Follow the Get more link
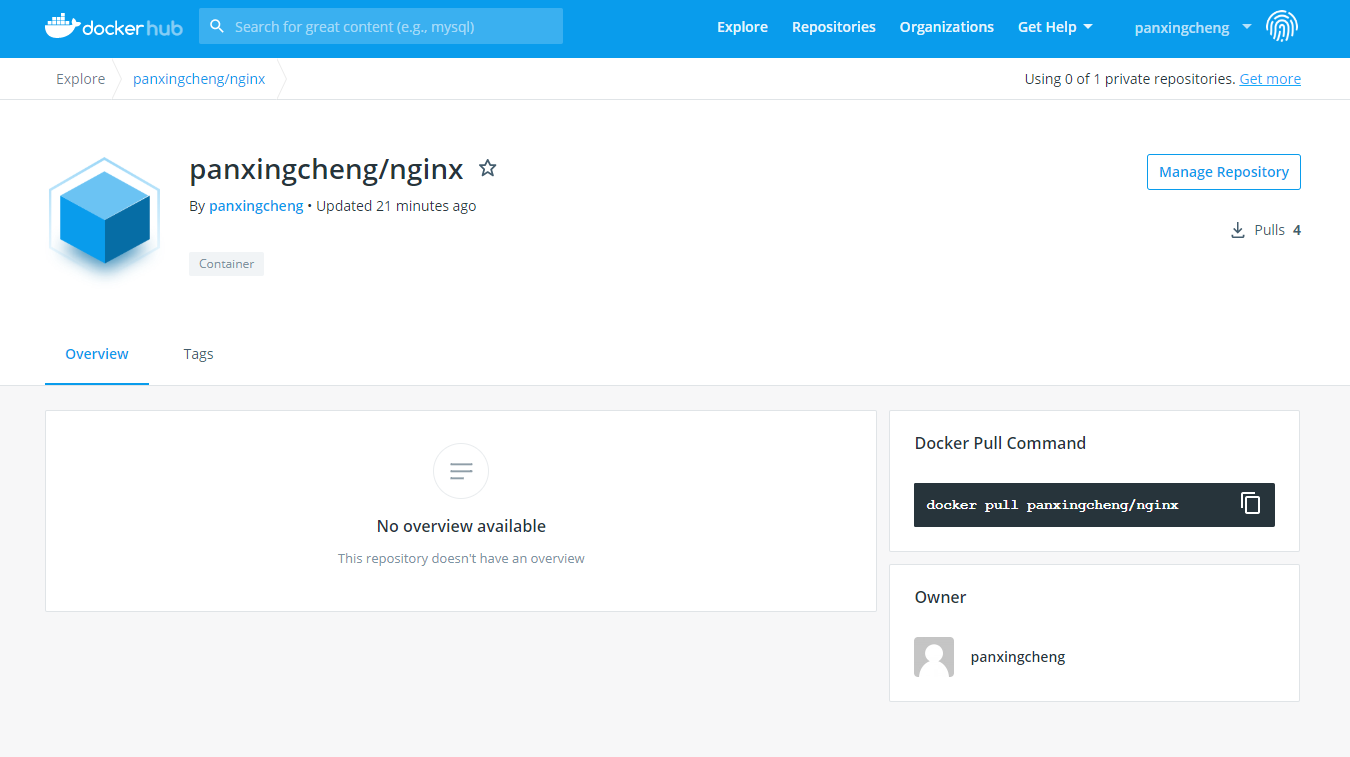 coord(1270,79)
